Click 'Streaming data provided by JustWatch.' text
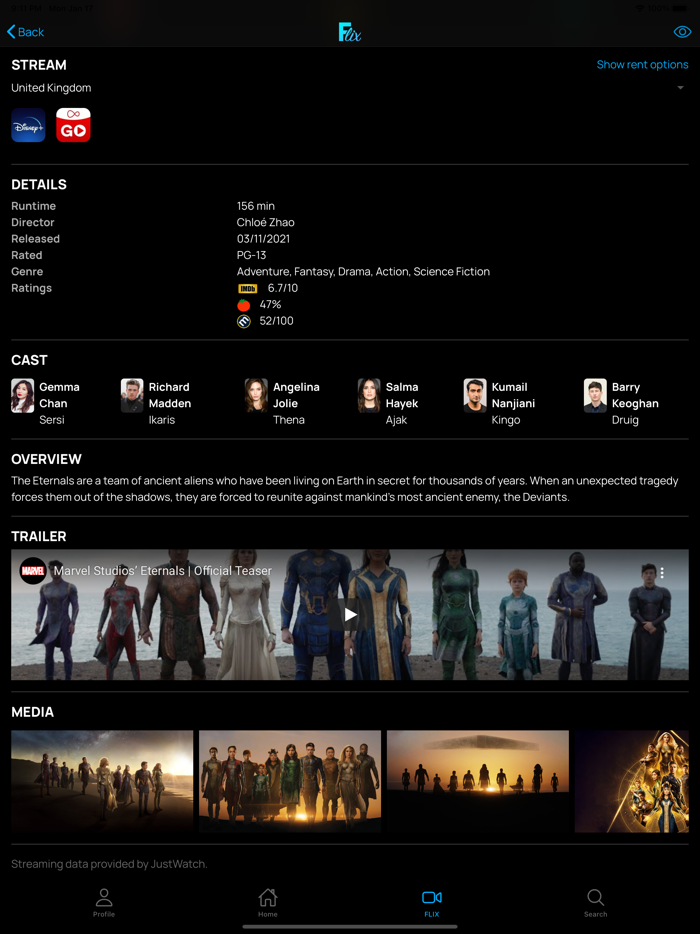 [x=109, y=864]
